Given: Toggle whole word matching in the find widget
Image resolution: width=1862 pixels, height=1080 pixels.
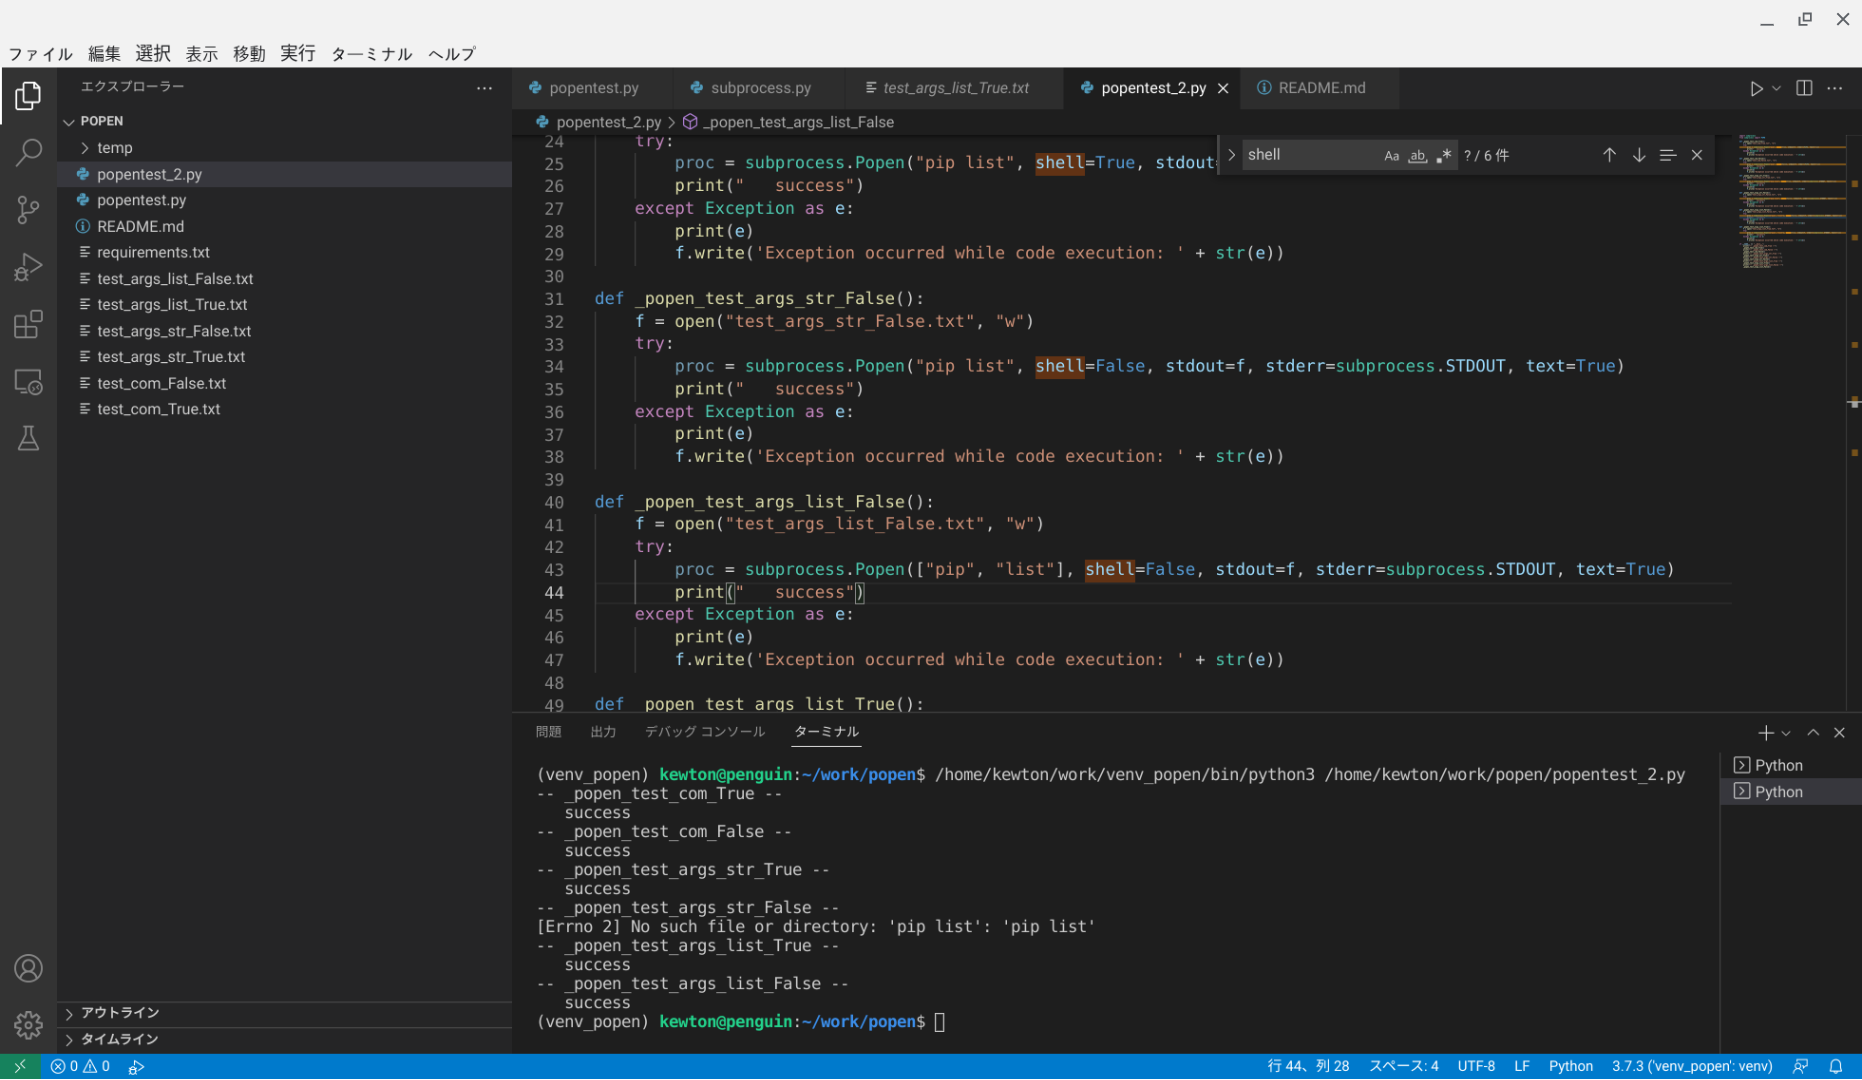Looking at the screenshot, I should 1417,155.
